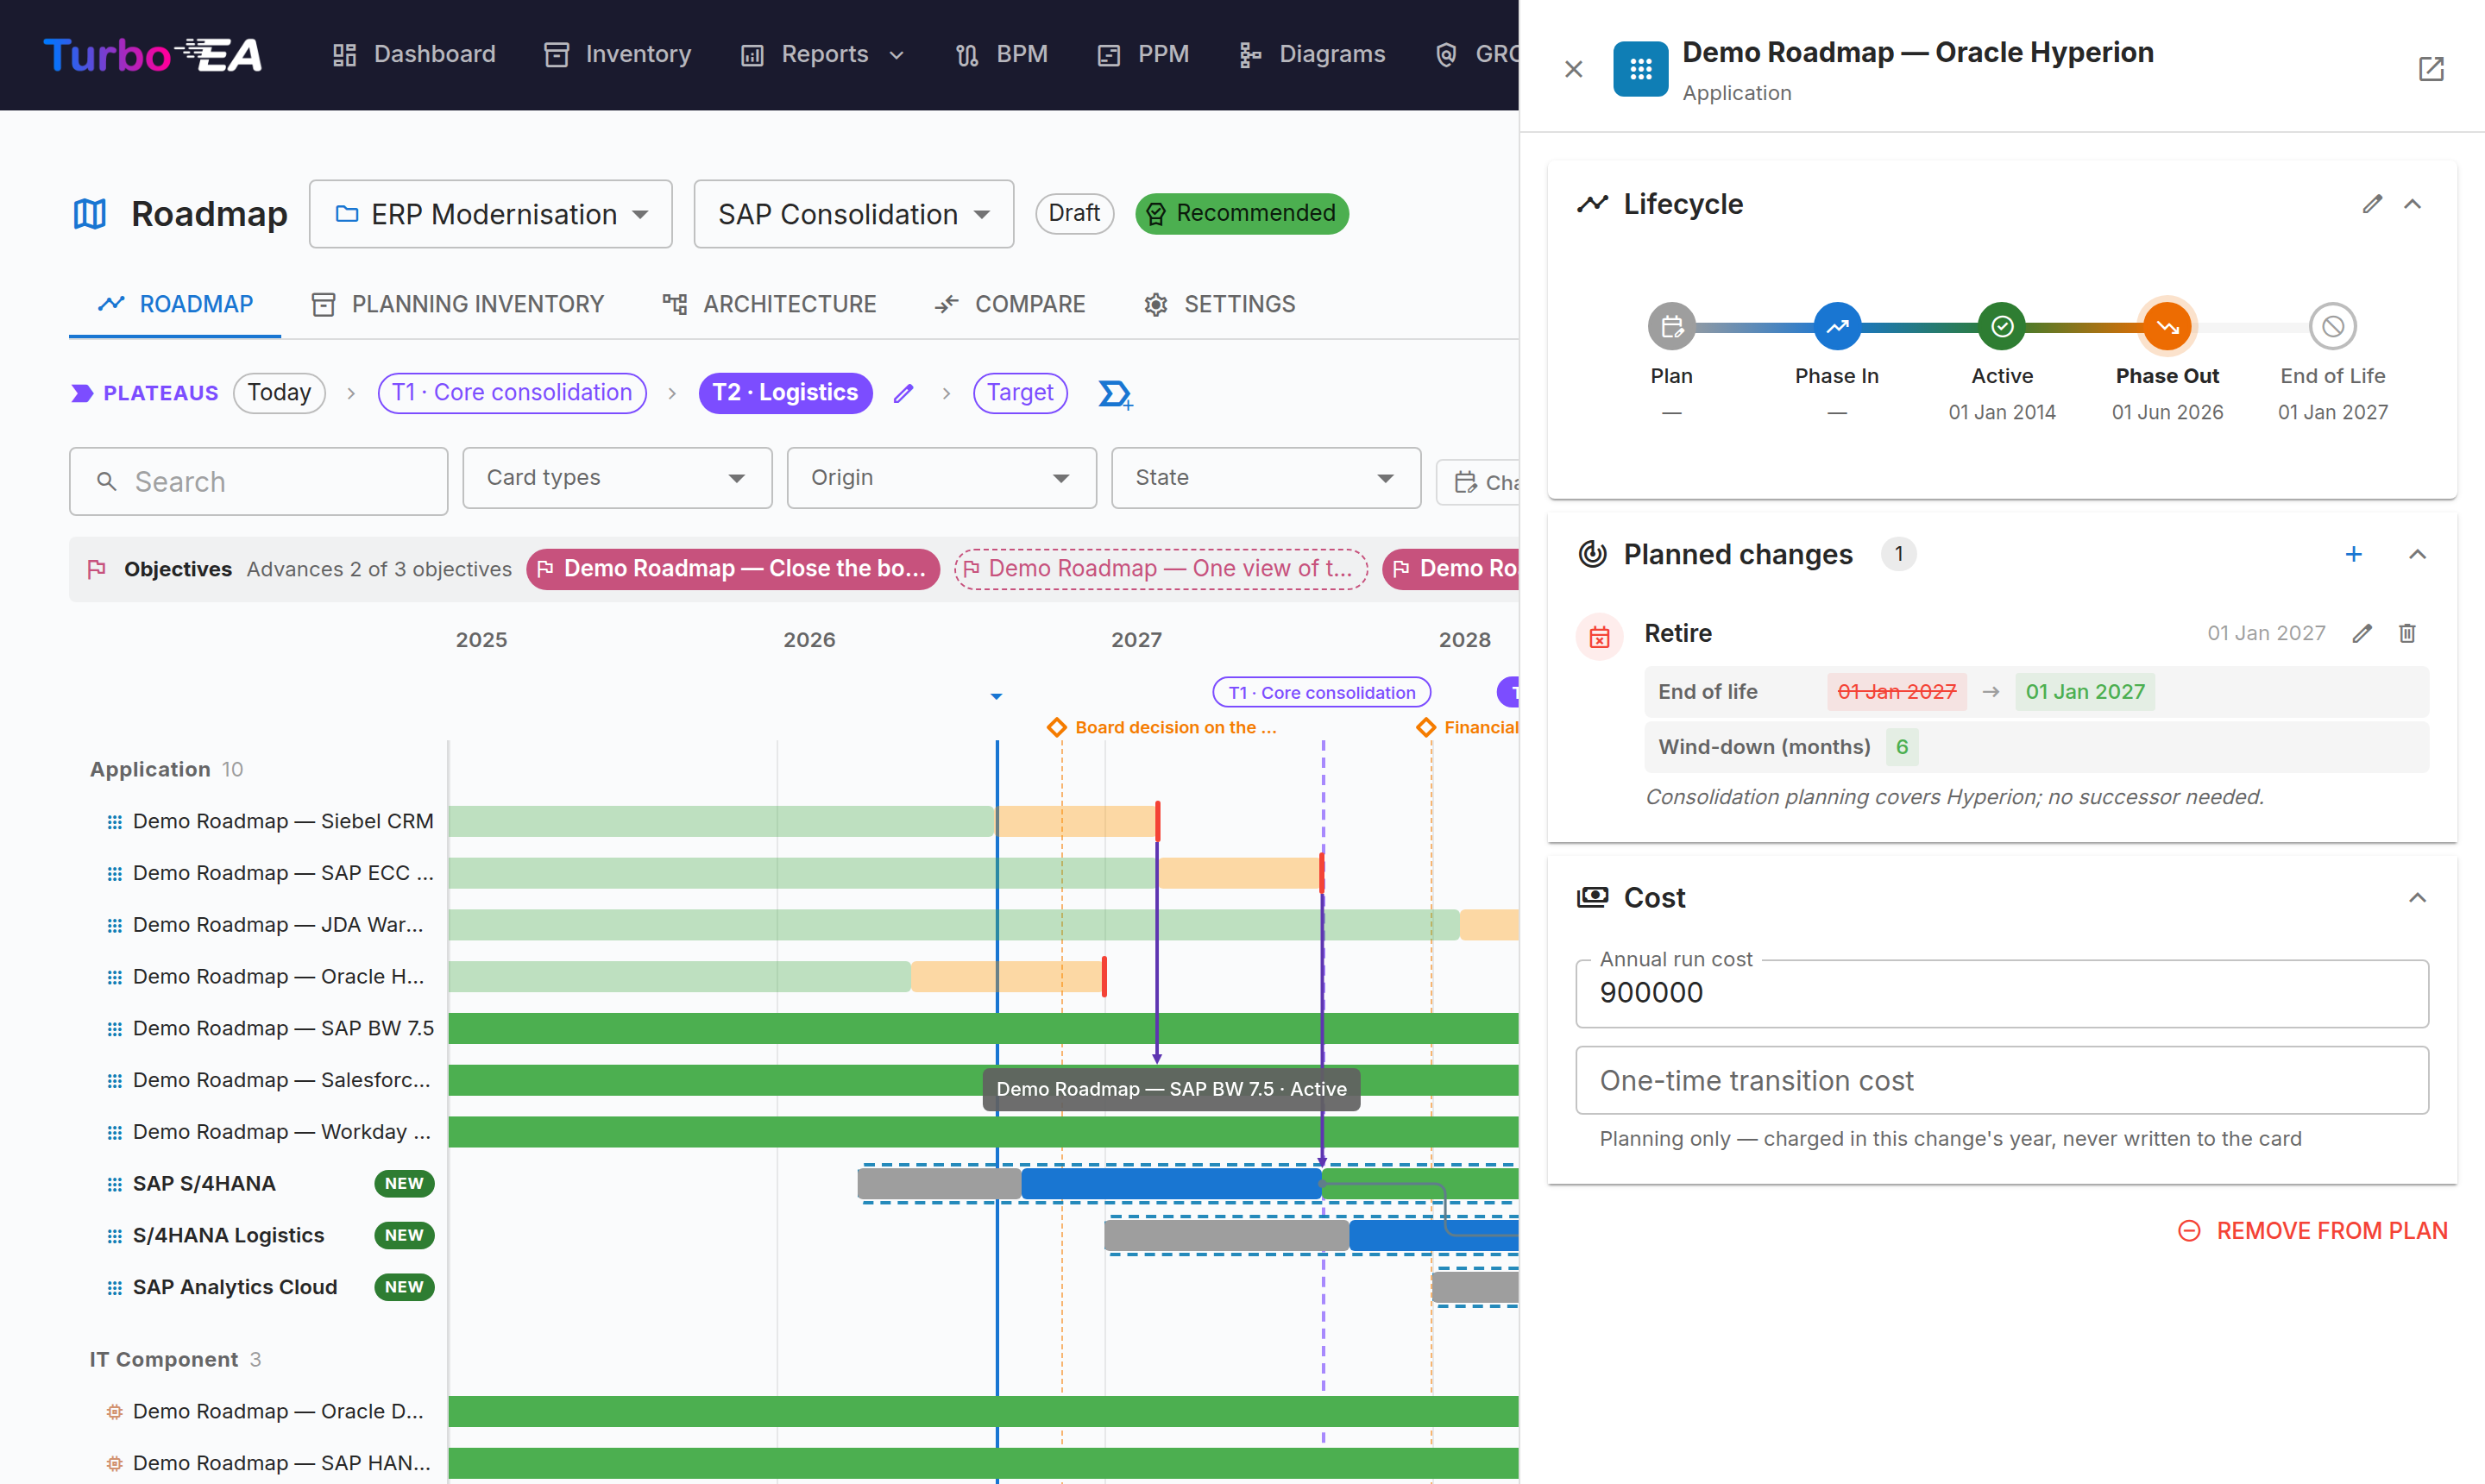Select the Phase In lifecycle icon
2485x1484 pixels.
pos(1837,326)
